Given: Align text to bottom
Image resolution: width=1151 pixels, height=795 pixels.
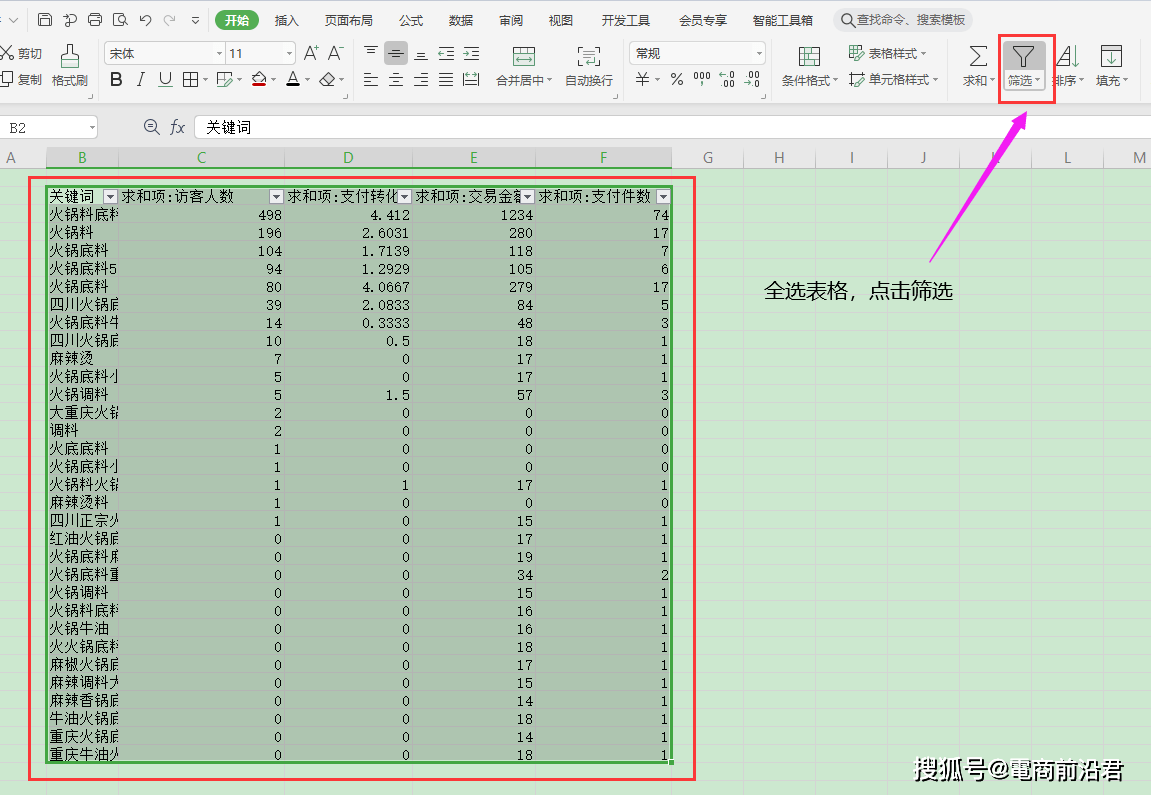Looking at the screenshot, I should (421, 53).
